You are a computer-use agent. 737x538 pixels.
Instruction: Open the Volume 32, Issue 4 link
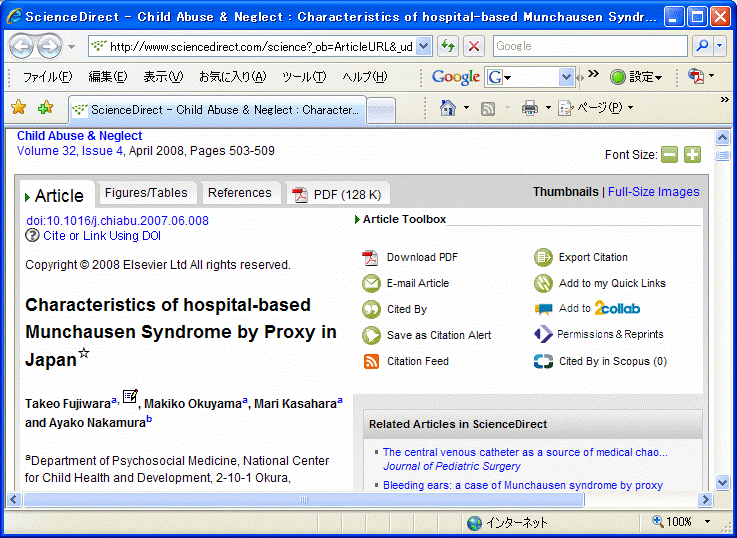pyautogui.click(x=70, y=151)
